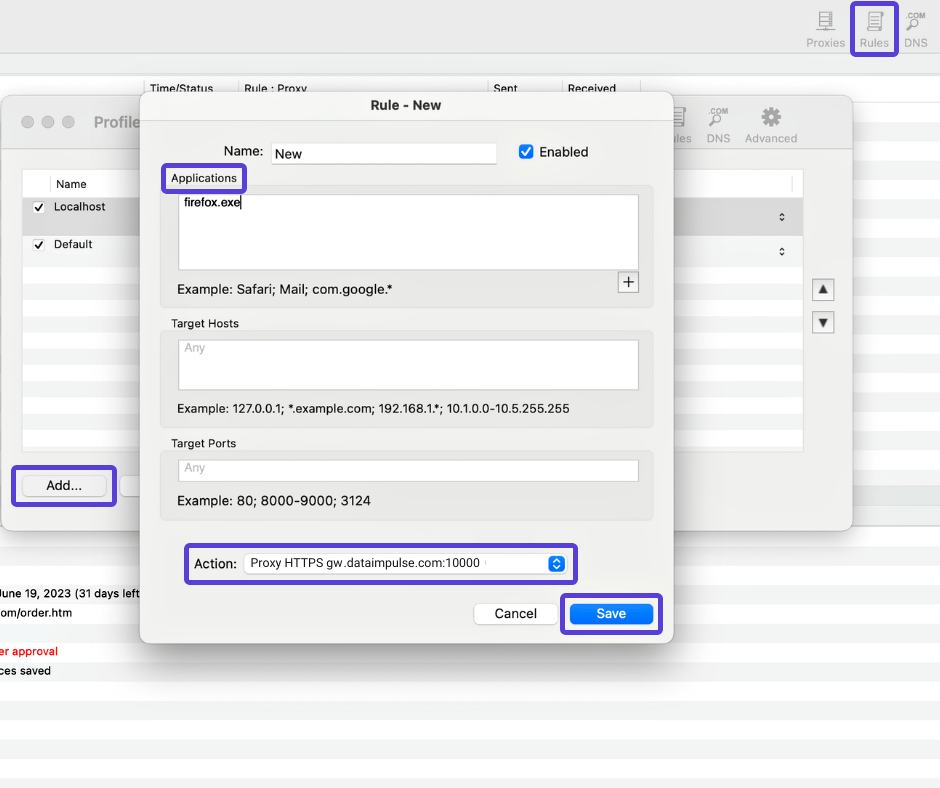
Task: Uncheck the Default rule checkbox
Action: (39, 245)
